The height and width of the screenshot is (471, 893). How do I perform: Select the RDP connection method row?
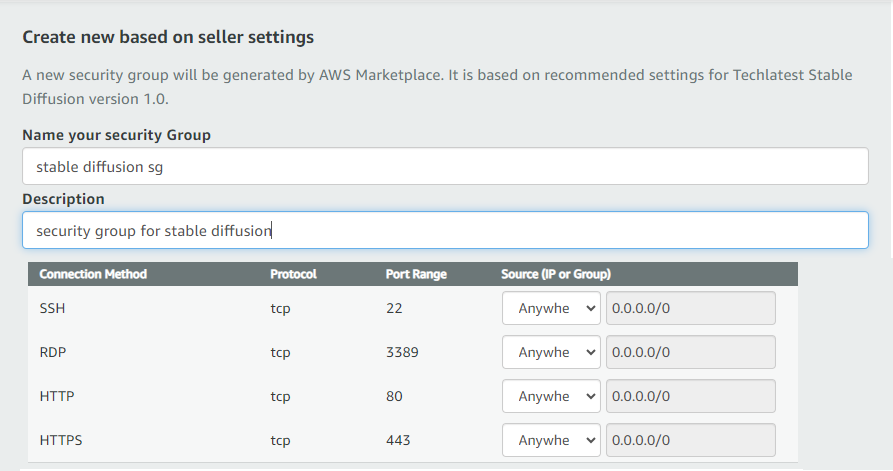point(413,352)
